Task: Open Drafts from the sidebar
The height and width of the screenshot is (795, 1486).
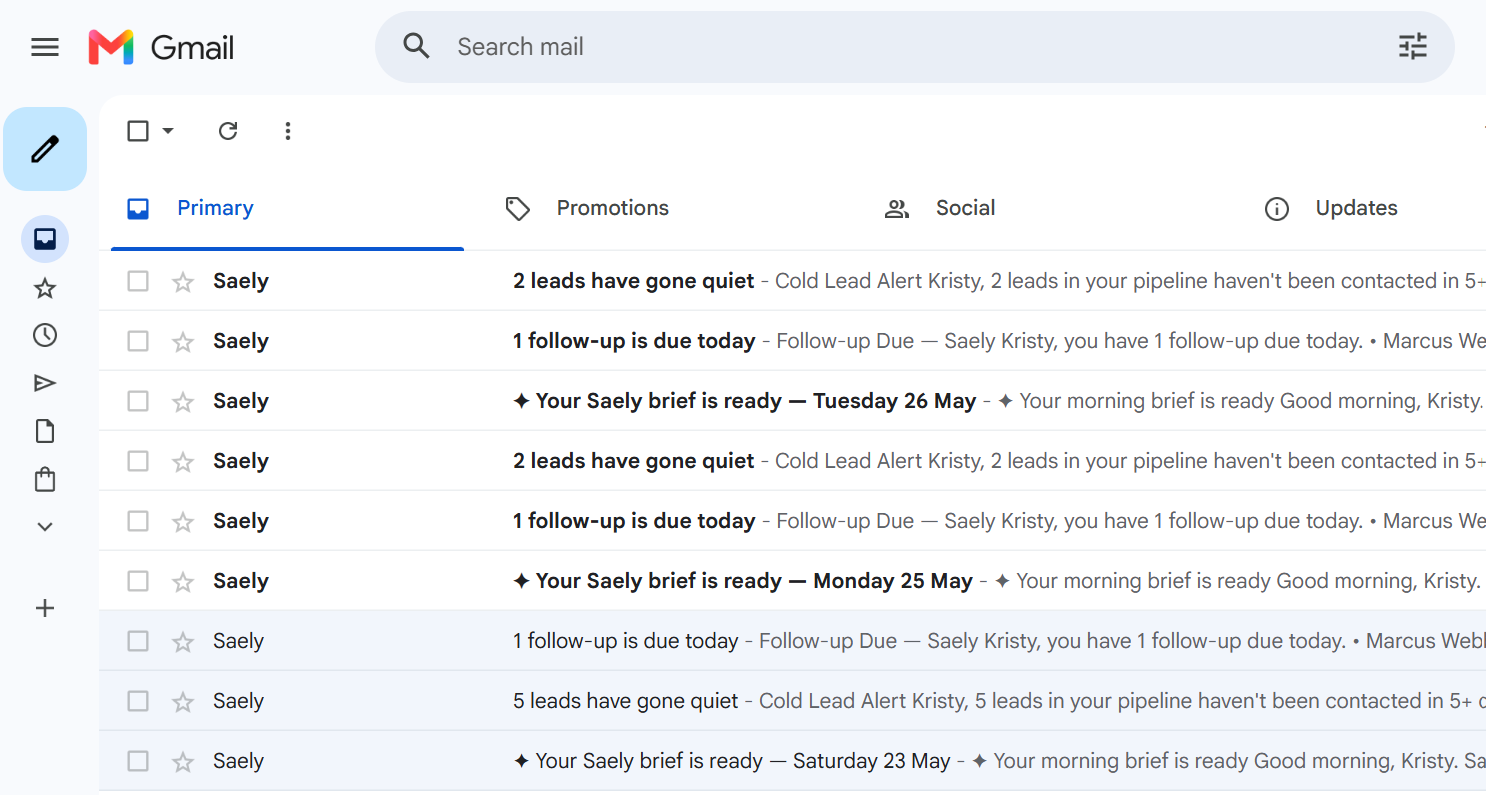Action: click(x=45, y=431)
